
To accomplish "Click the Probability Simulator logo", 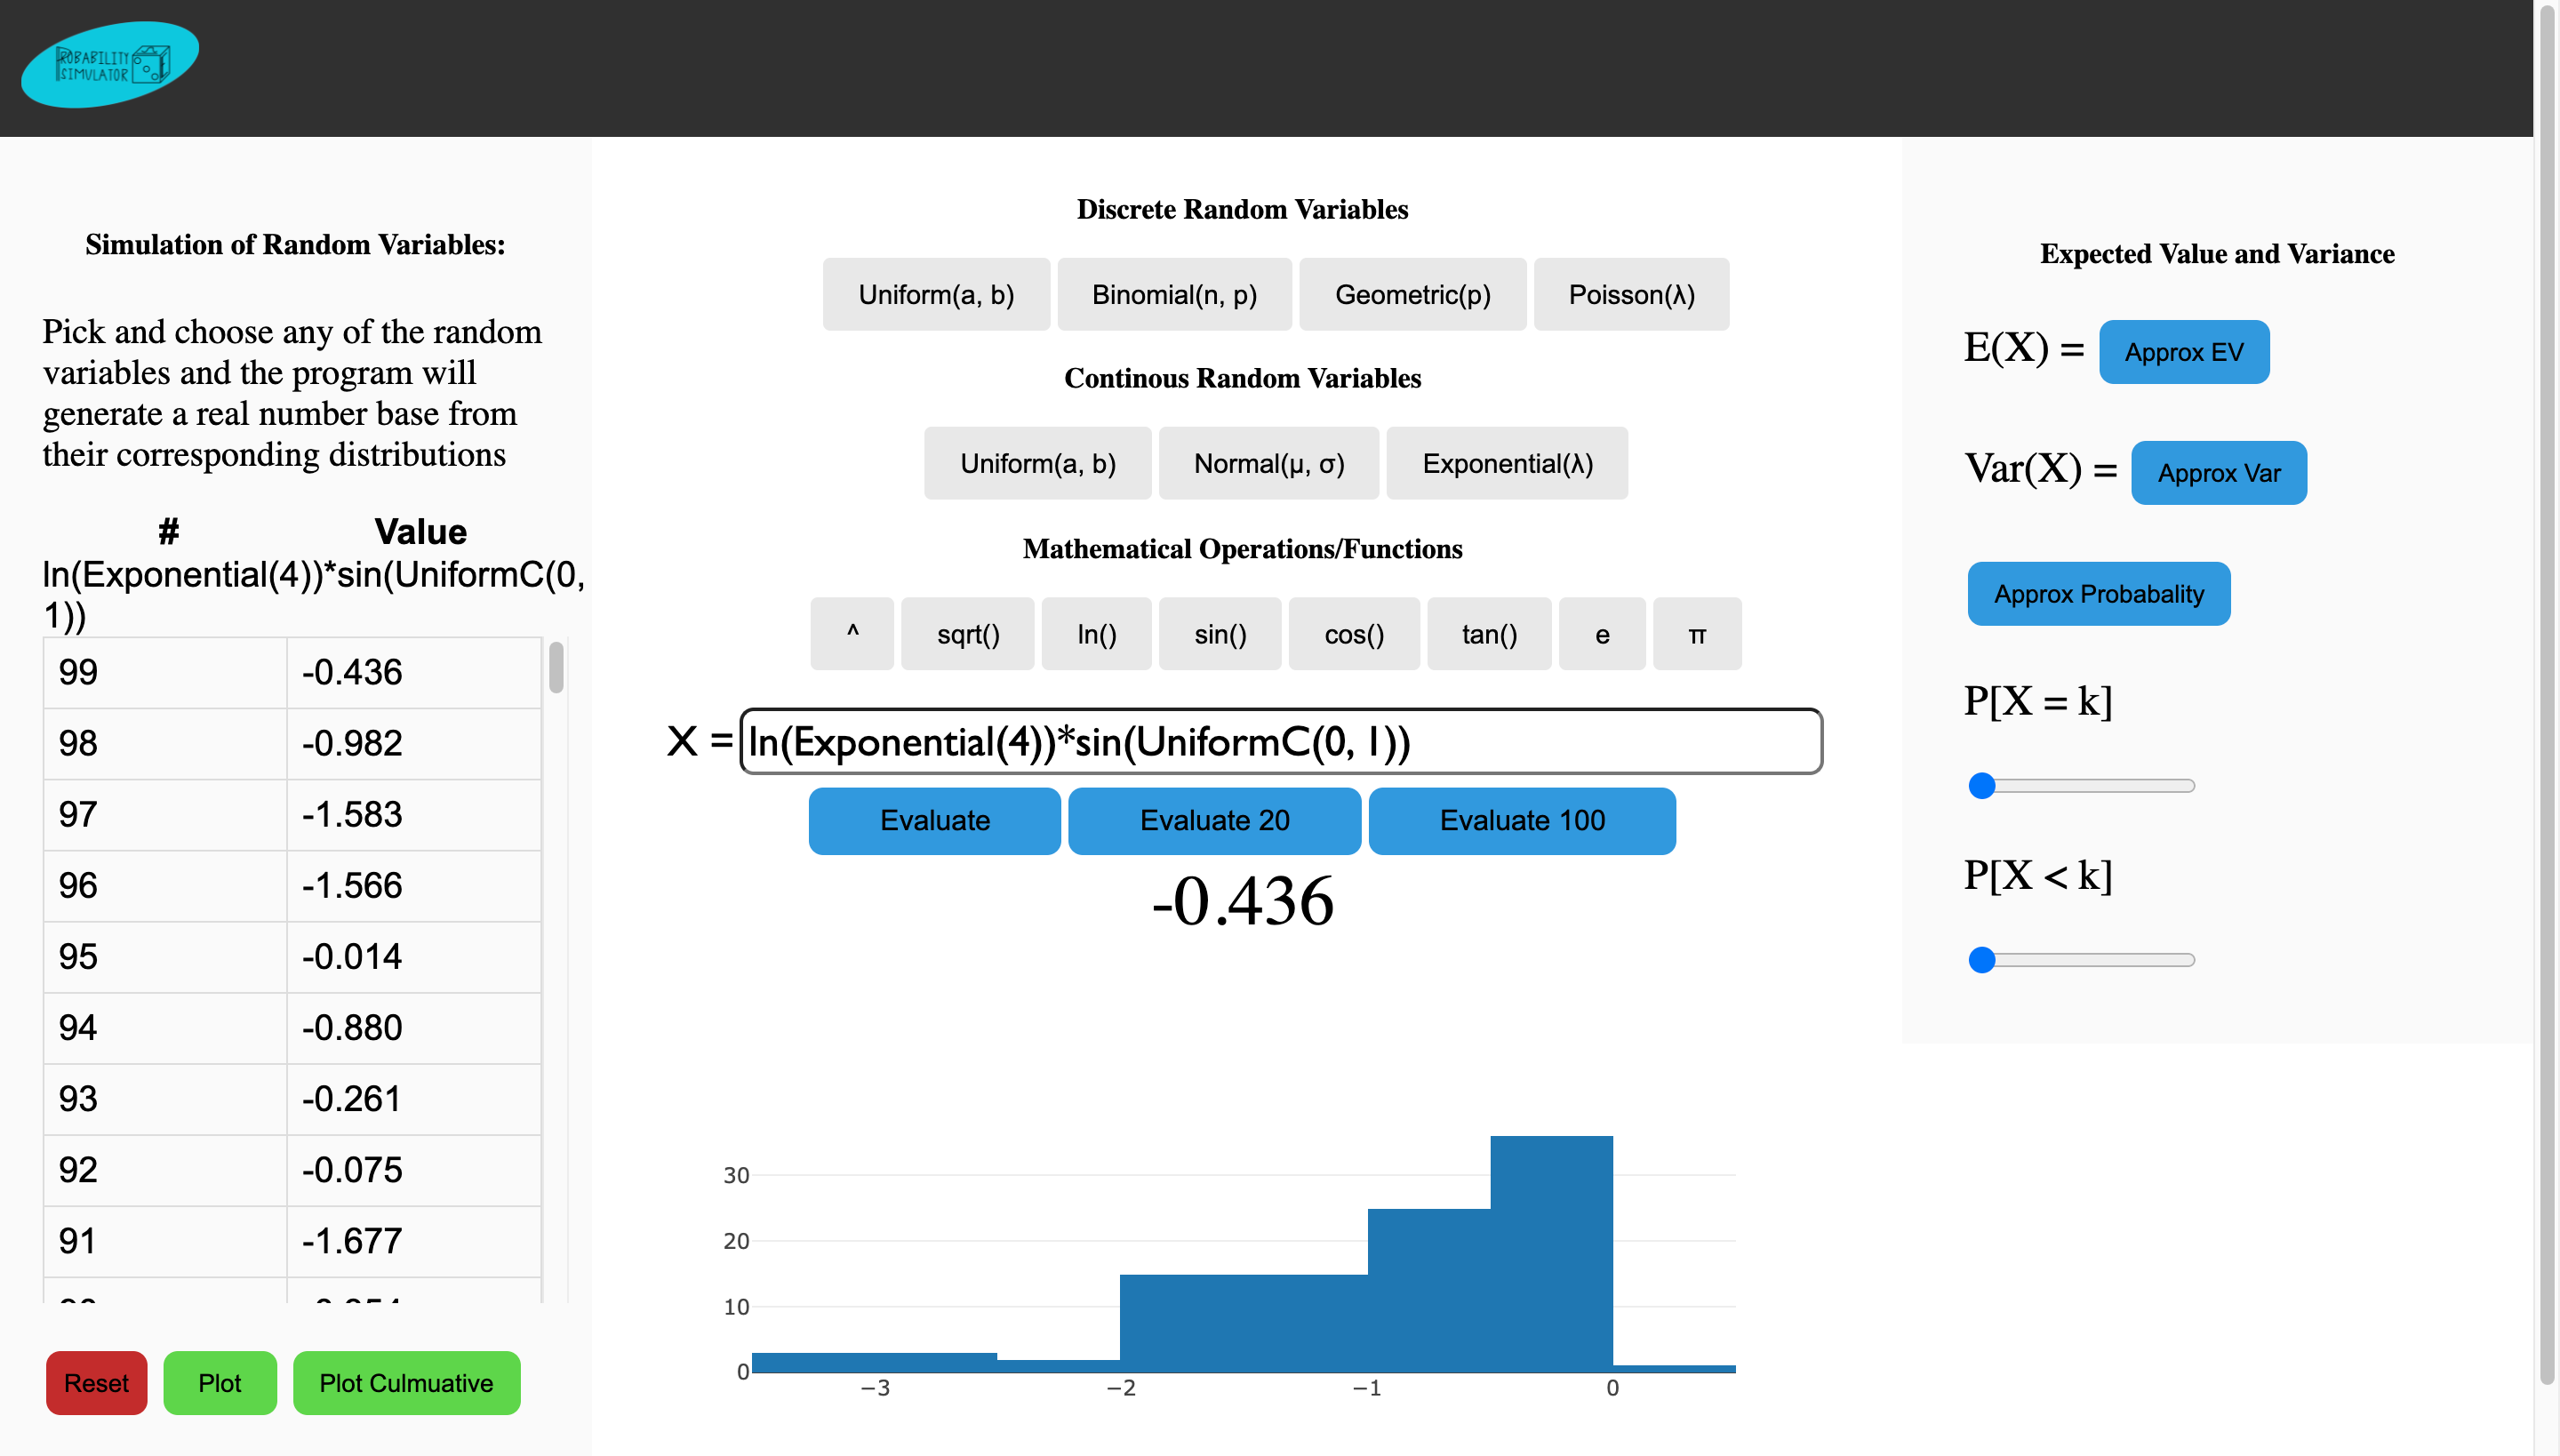I will tap(110, 65).
